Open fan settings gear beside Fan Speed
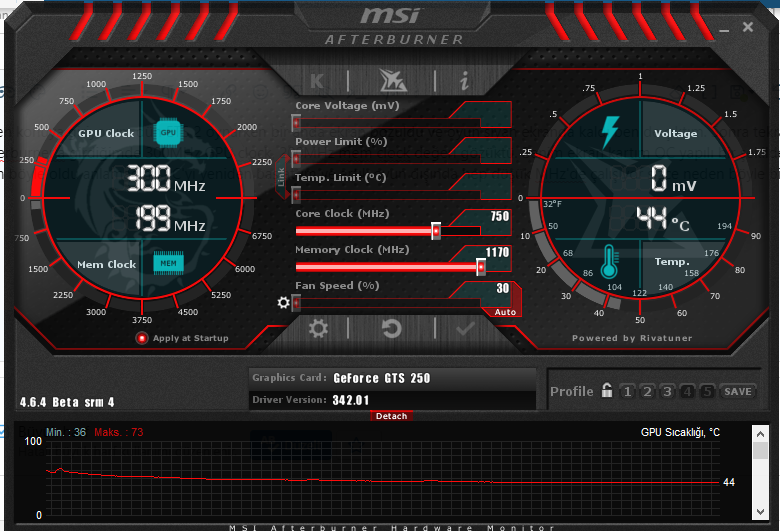 coord(283,302)
